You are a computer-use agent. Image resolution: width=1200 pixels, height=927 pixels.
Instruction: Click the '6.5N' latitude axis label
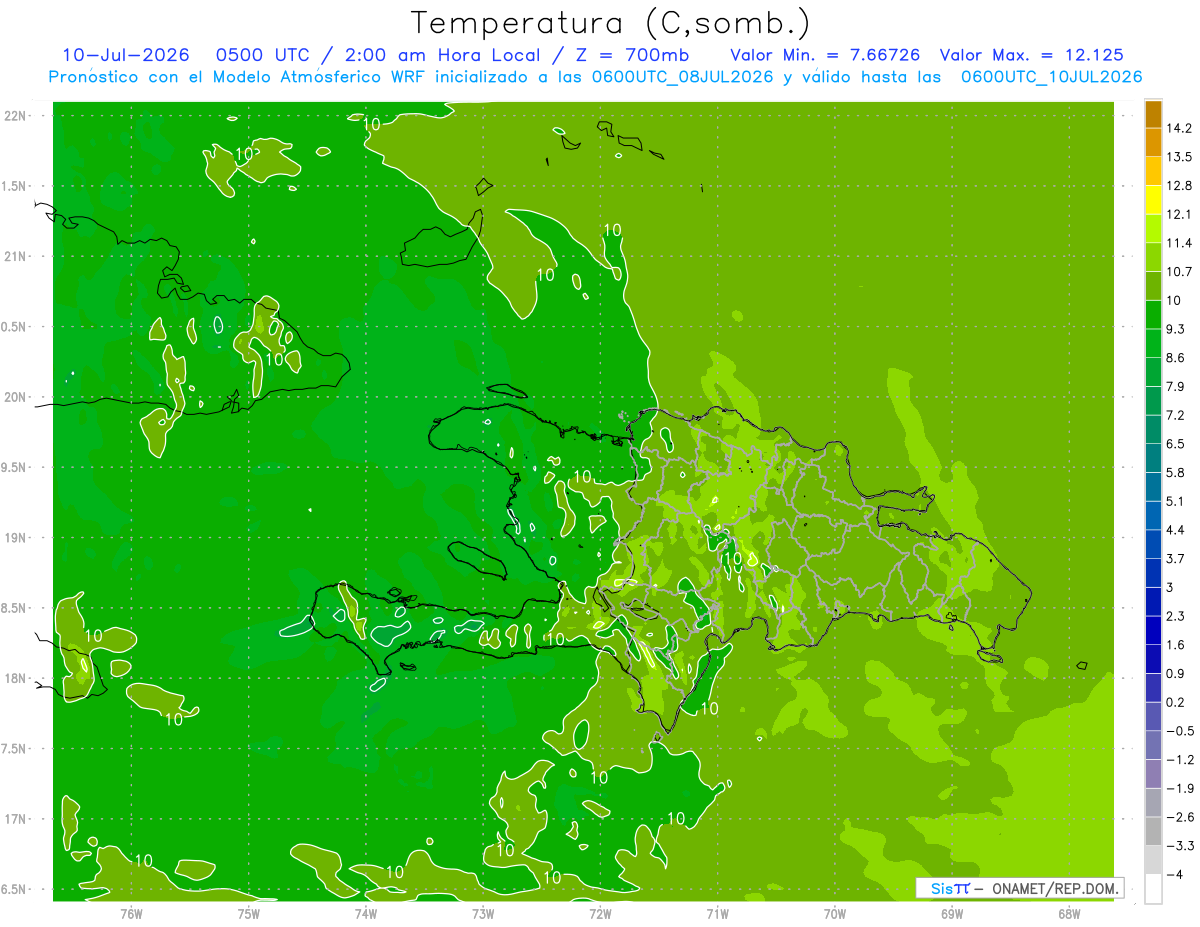pos(14,890)
